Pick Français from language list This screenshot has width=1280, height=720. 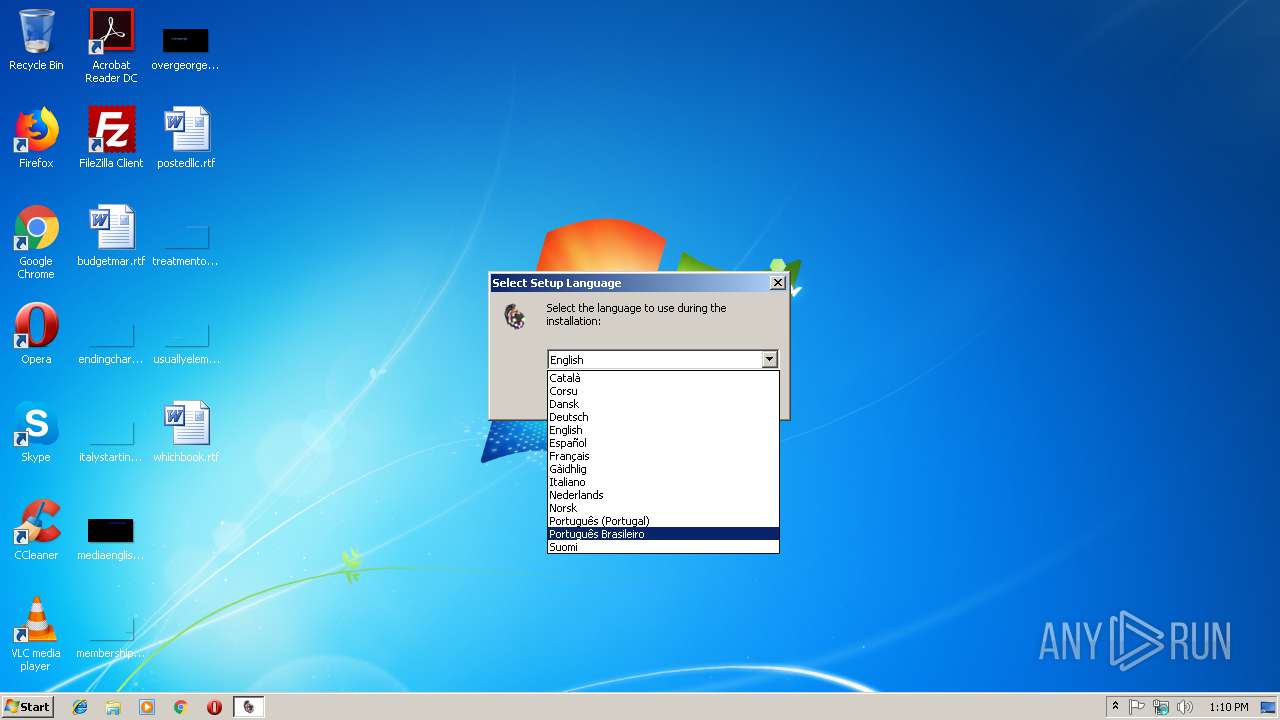(663, 456)
